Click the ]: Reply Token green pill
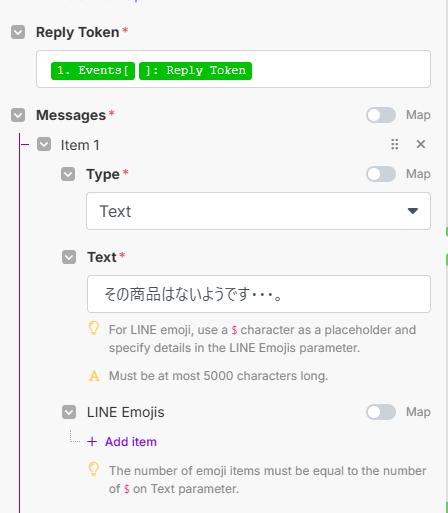Screen dimensions: 448x513 [x=195, y=71]
